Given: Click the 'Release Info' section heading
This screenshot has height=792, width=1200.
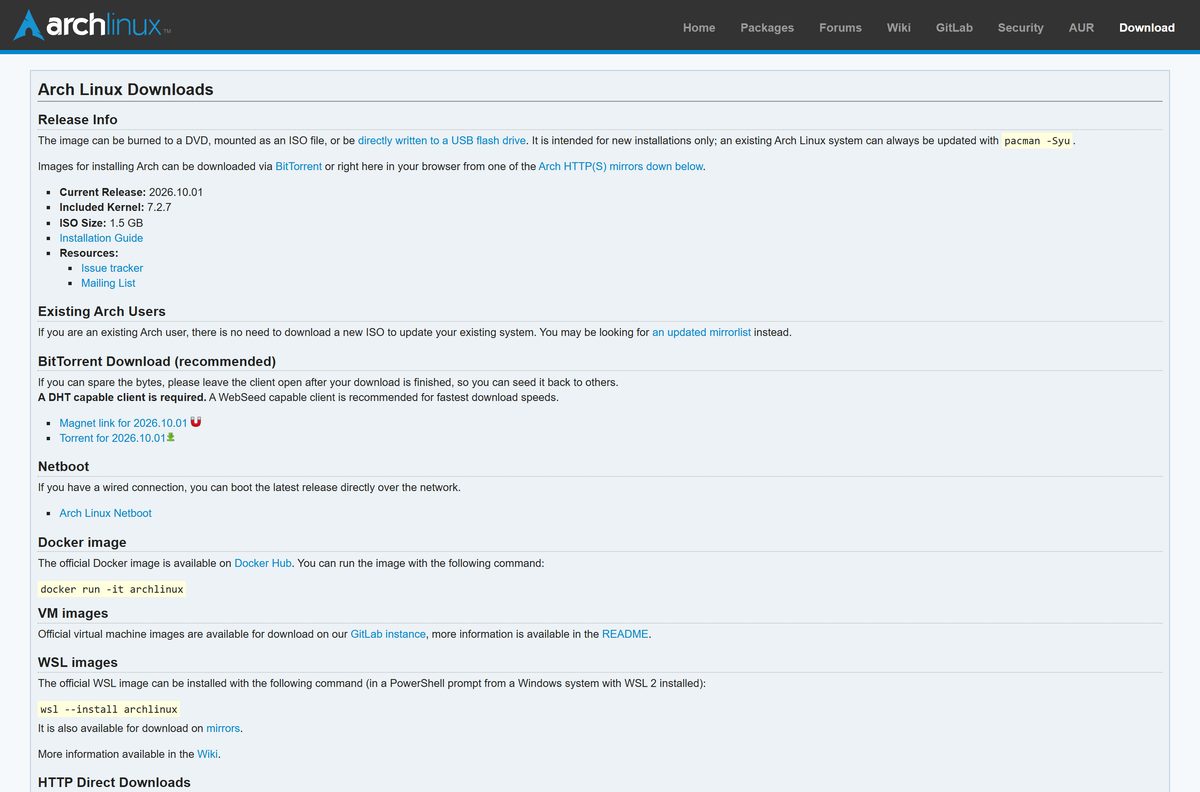Looking at the screenshot, I should coord(78,119).
